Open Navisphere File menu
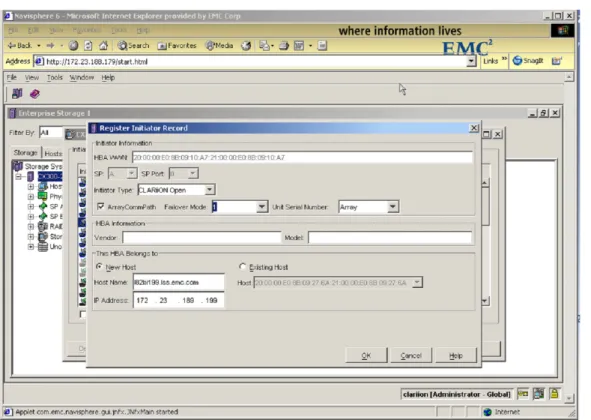 (12, 77)
